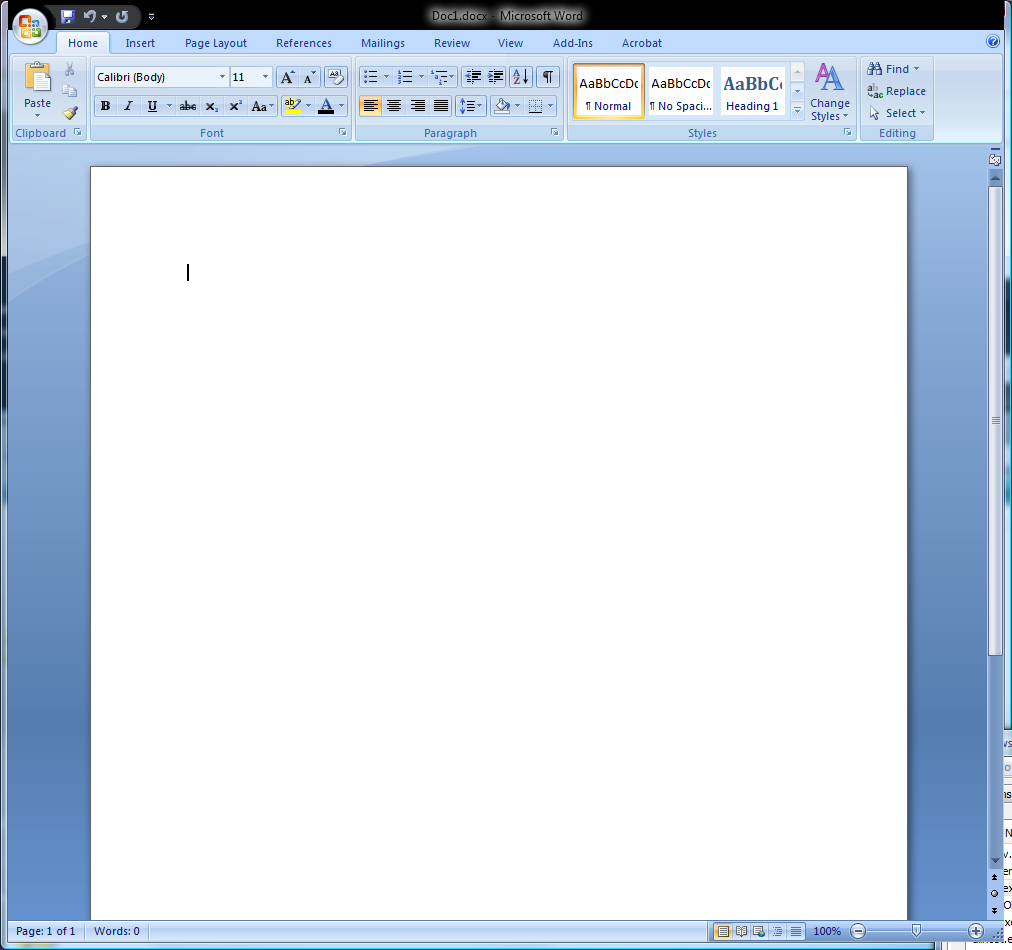1012x950 pixels.
Task: Open the line spacing dropdown
Action: point(470,106)
